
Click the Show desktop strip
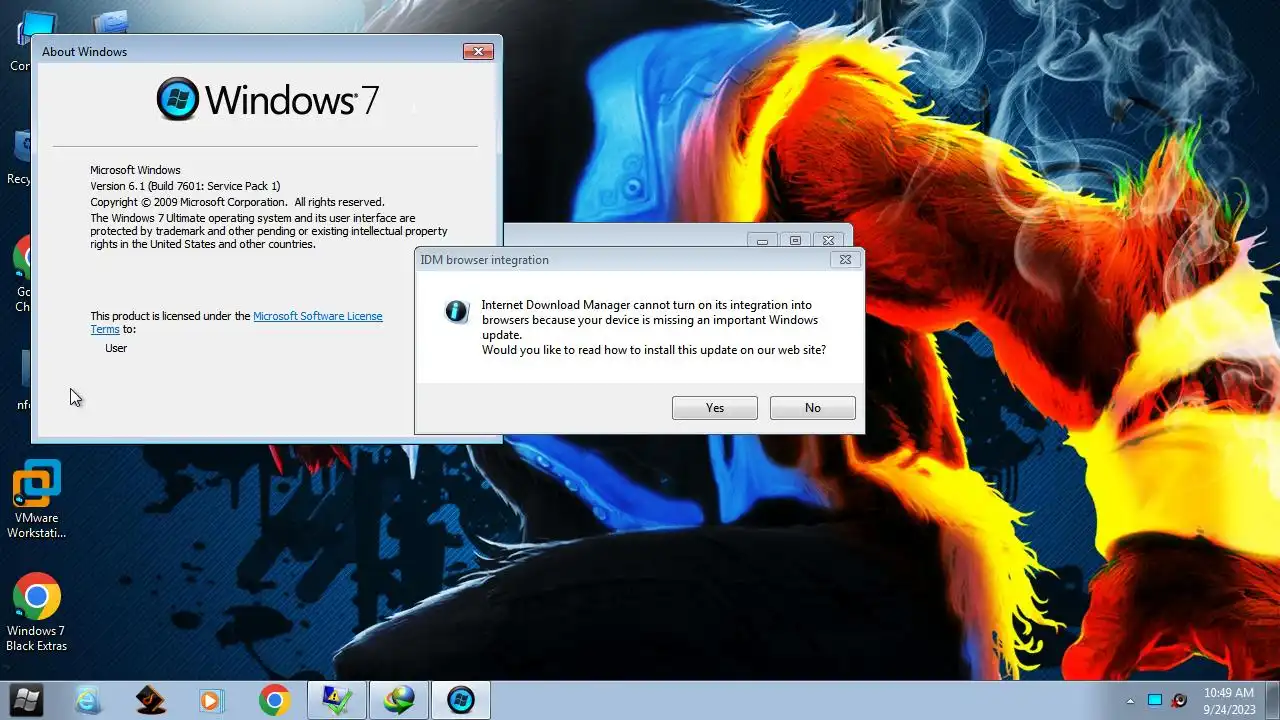coord(1272,700)
